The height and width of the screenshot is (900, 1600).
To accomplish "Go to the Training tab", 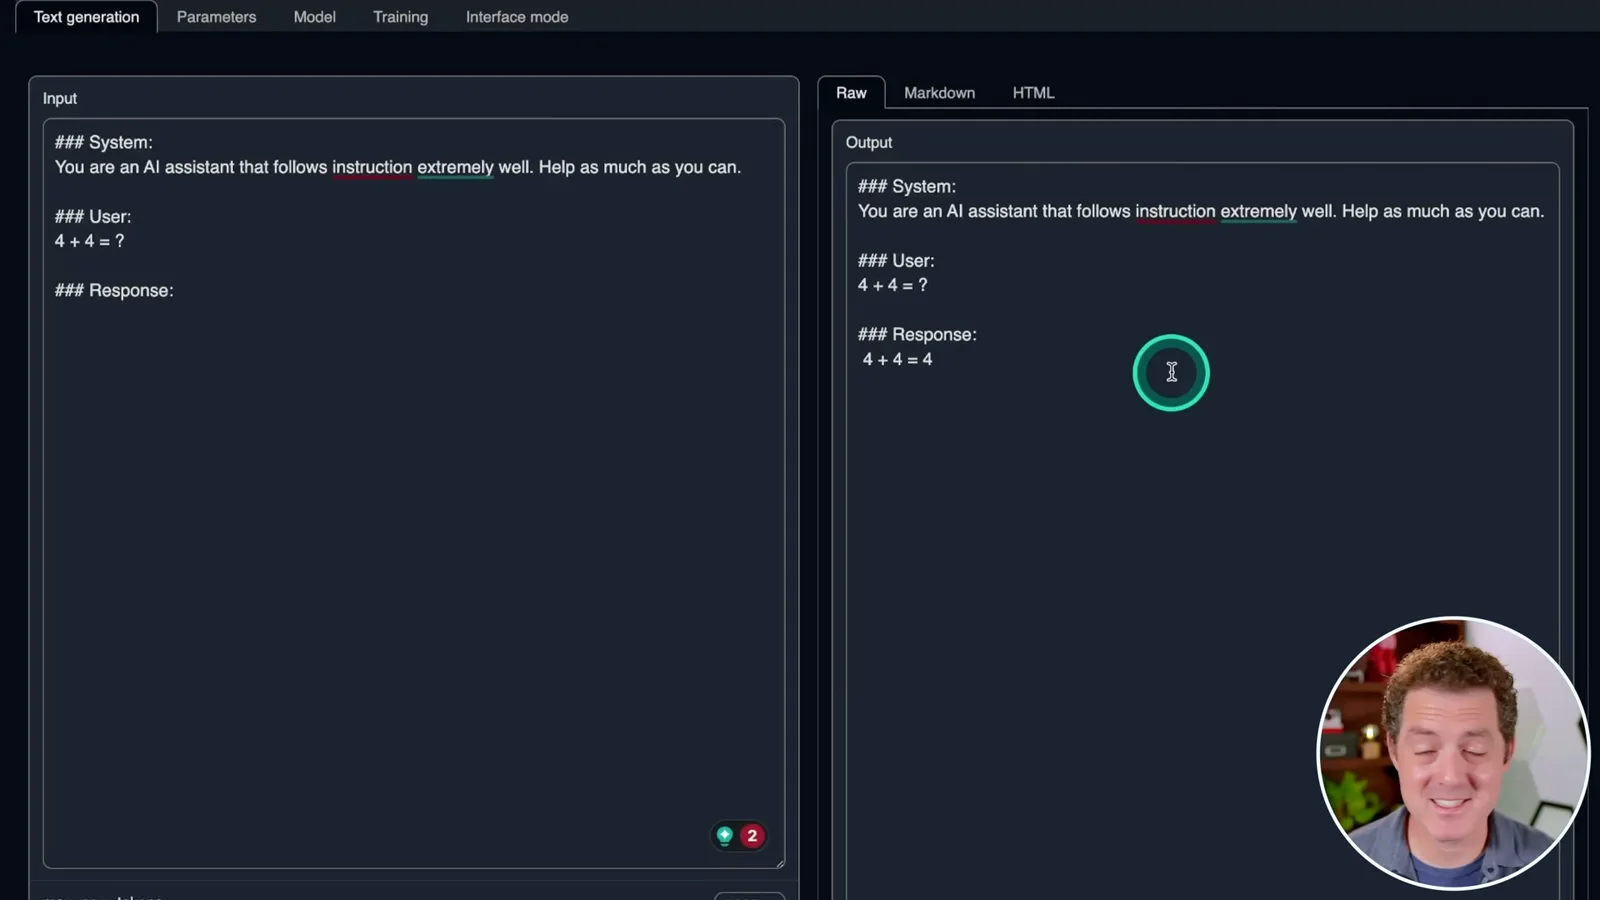I will coord(400,17).
